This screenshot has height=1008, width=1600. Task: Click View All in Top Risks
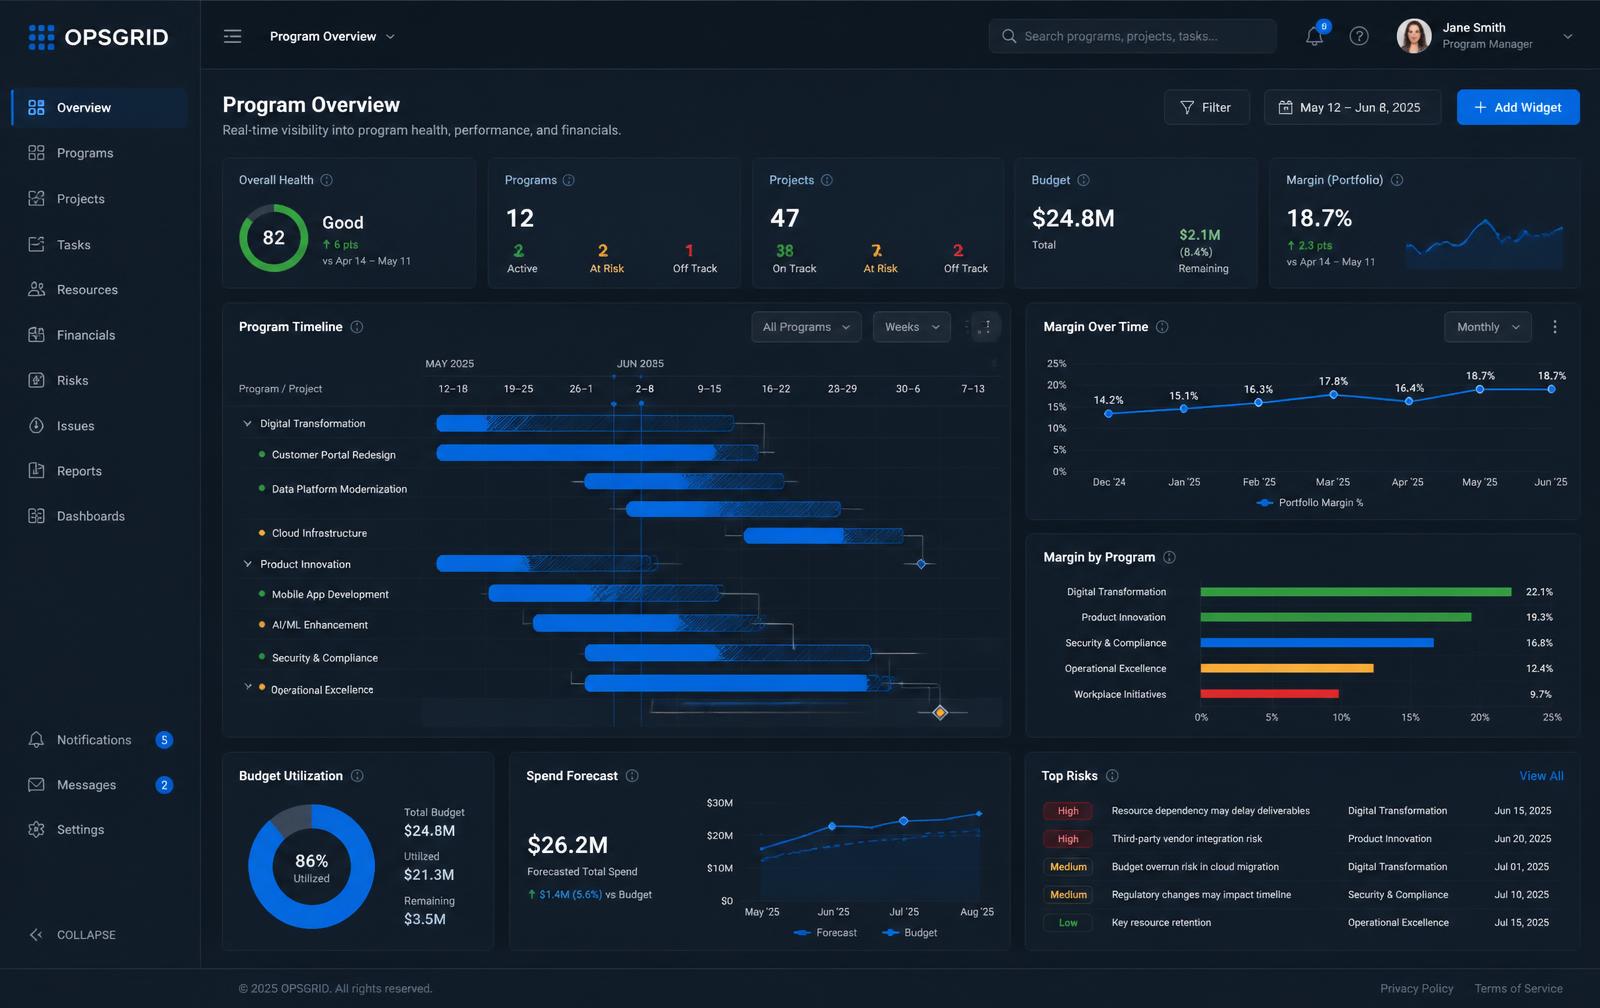click(1541, 776)
